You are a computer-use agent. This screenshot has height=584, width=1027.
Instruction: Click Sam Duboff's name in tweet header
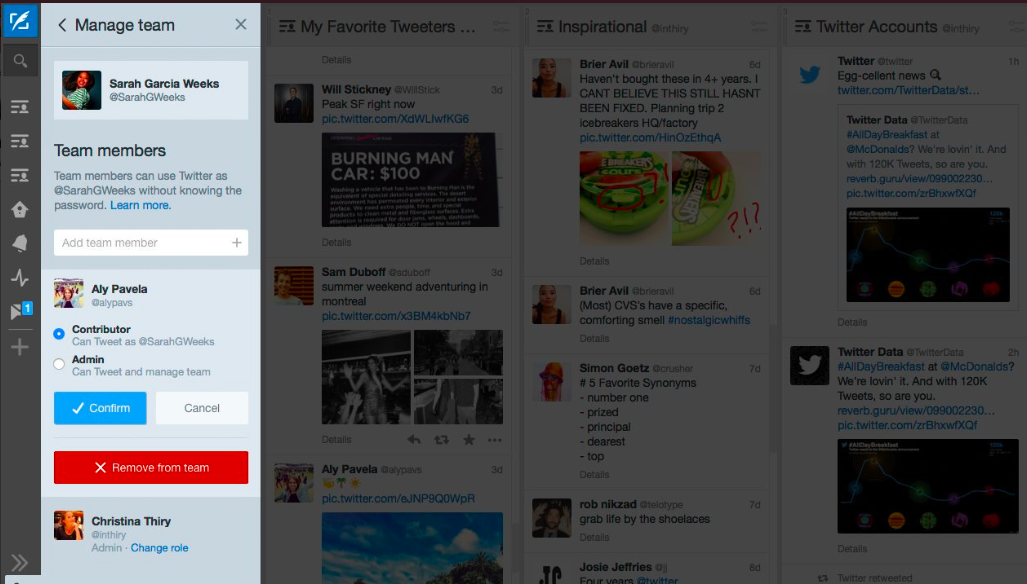coord(353,272)
